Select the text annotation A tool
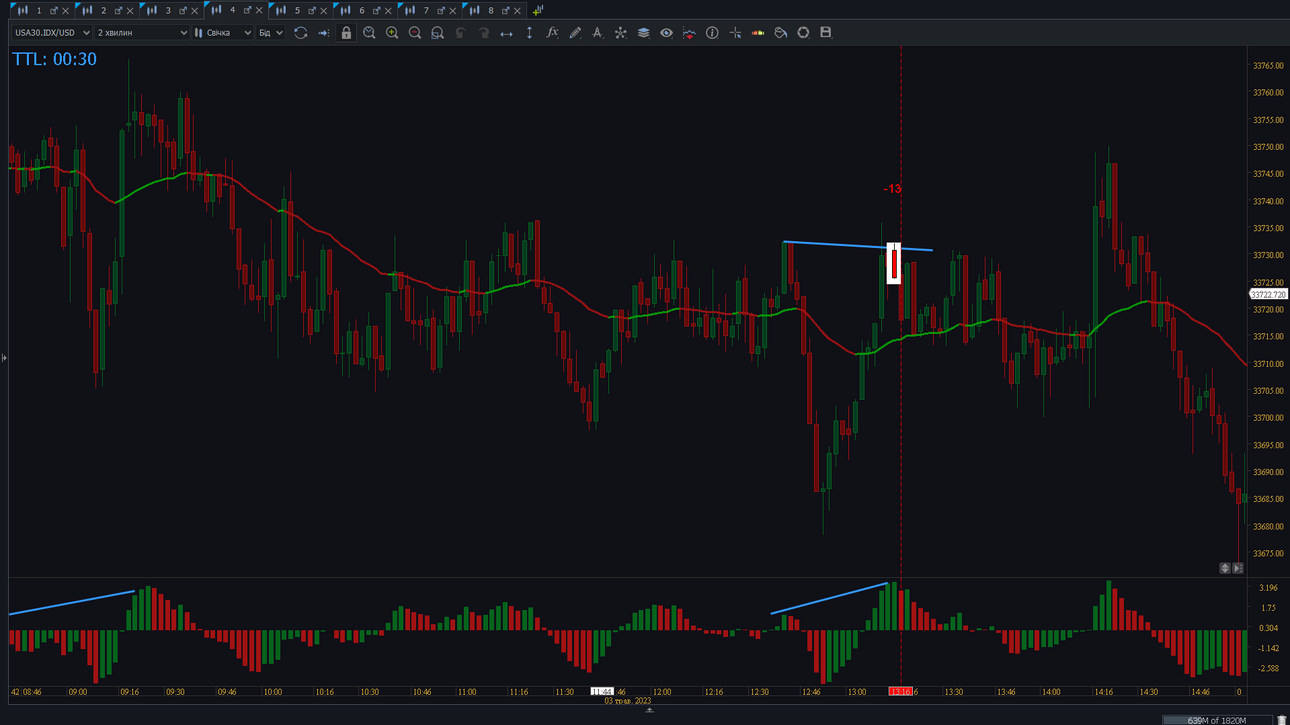The width and height of the screenshot is (1290, 725). click(597, 33)
